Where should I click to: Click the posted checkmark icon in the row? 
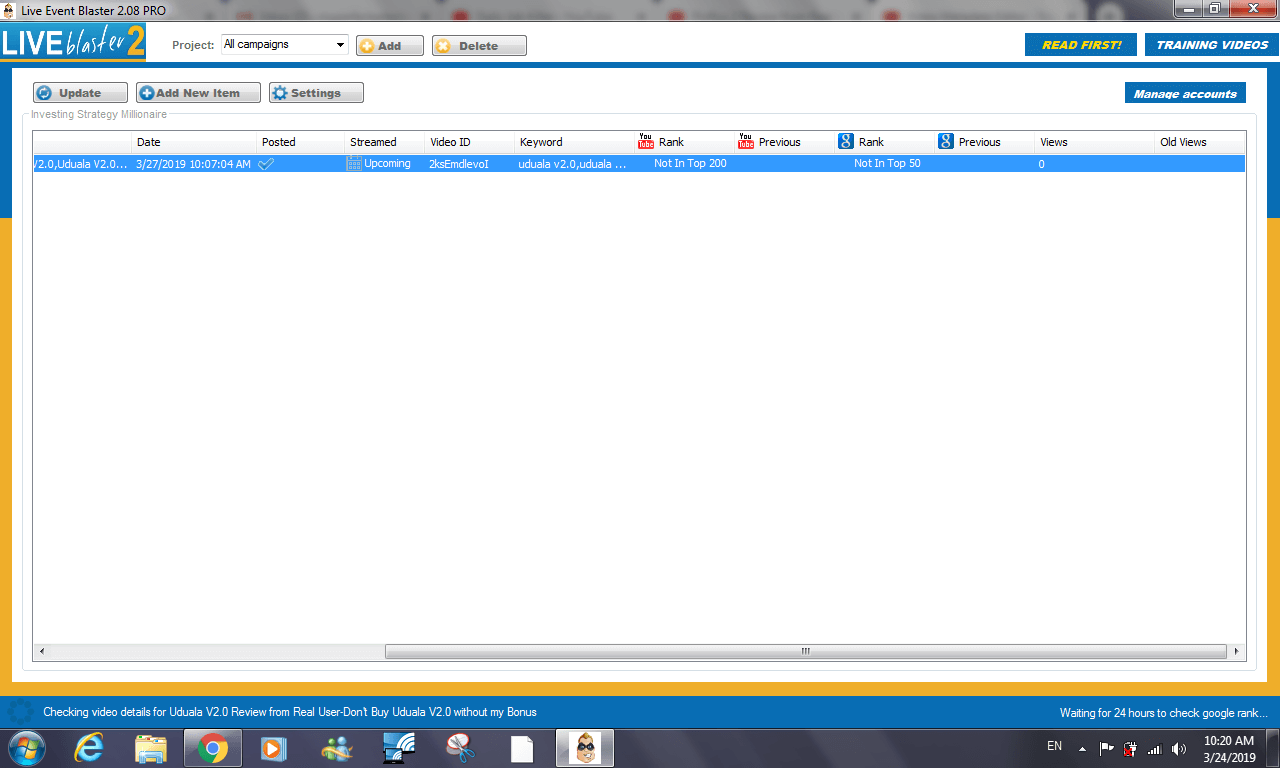pos(266,164)
